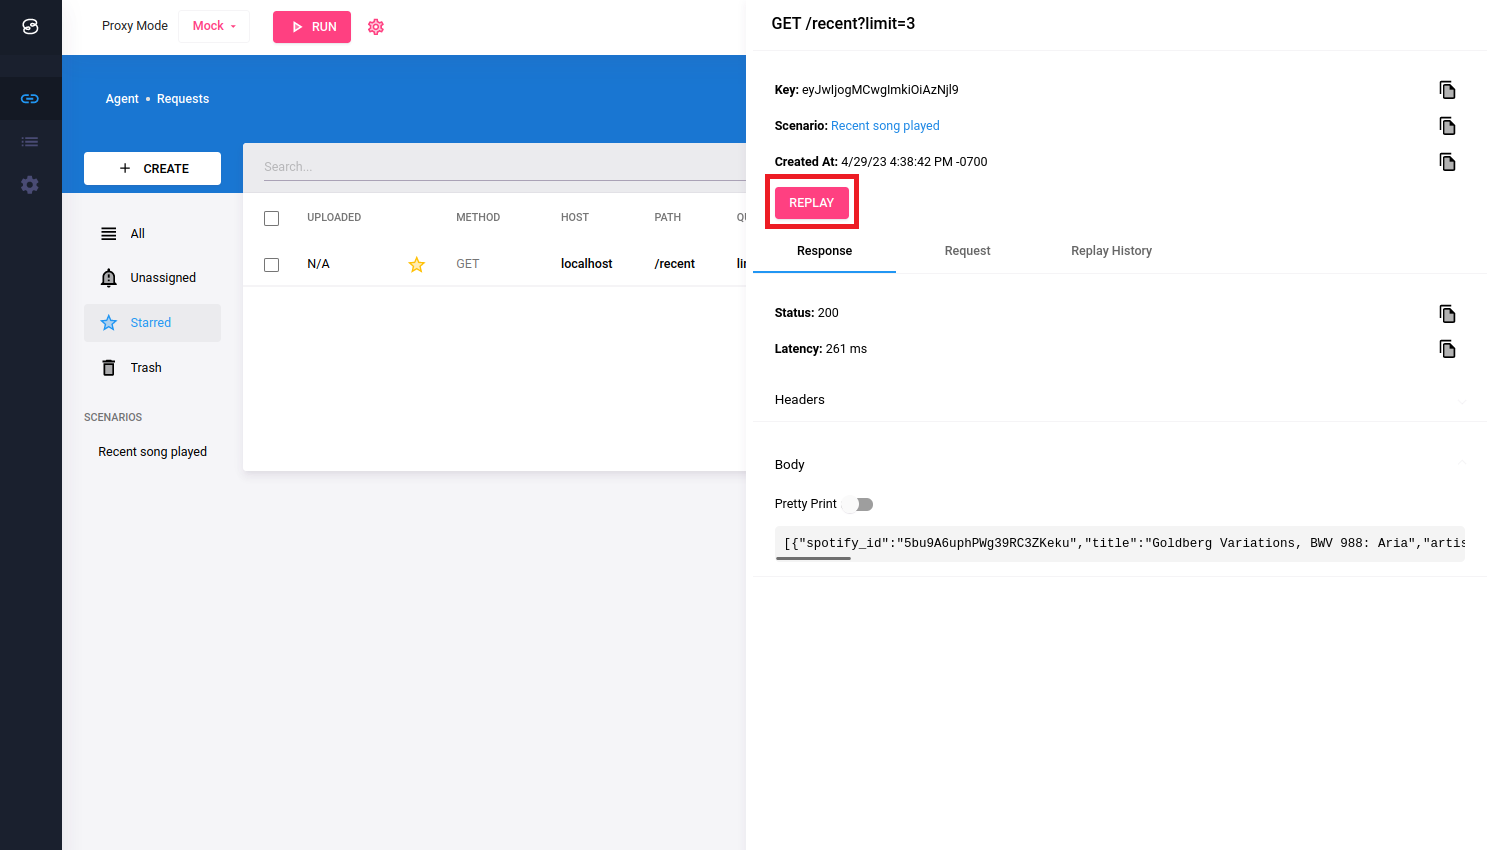Copy the response Status value
The image size is (1489, 850).
pyautogui.click(x=1446, y=314)
